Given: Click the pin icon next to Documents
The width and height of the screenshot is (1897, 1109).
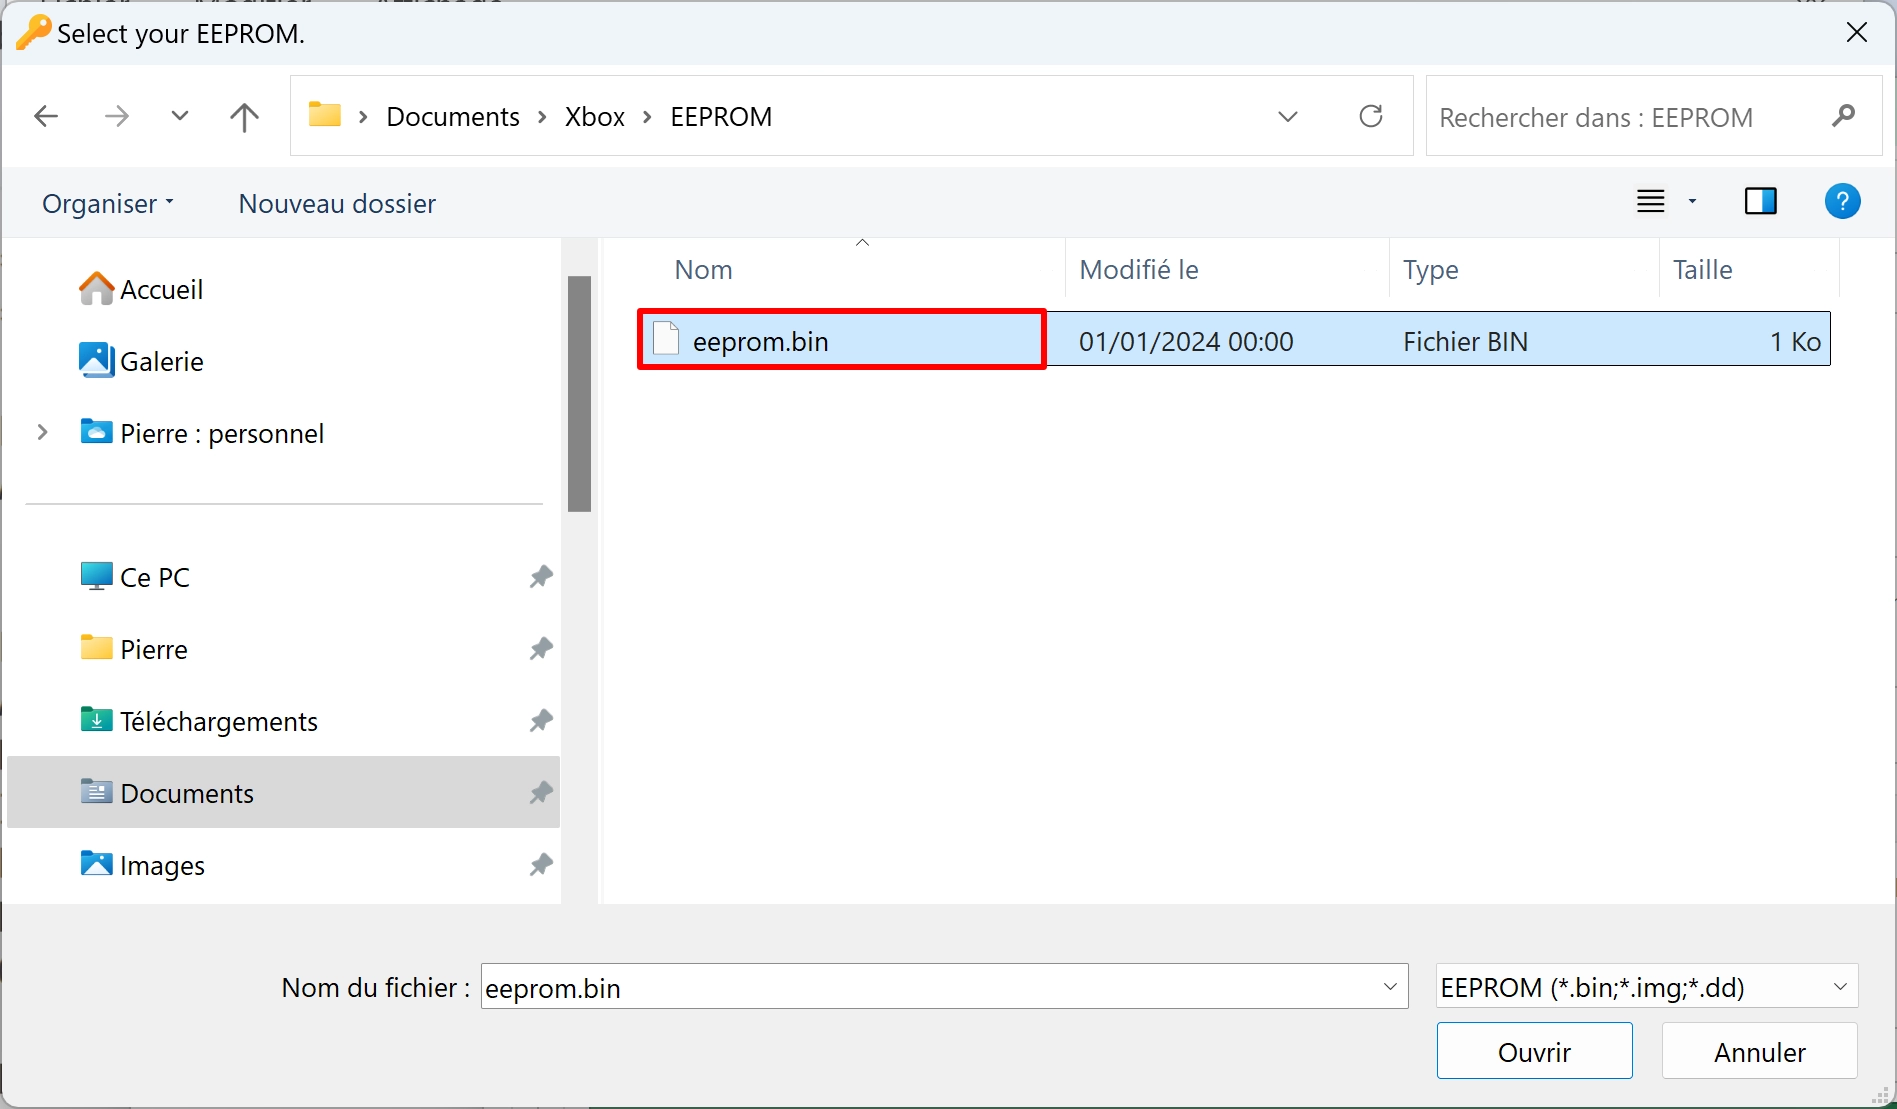Looking at the screenshot, I should click(541, 793).
